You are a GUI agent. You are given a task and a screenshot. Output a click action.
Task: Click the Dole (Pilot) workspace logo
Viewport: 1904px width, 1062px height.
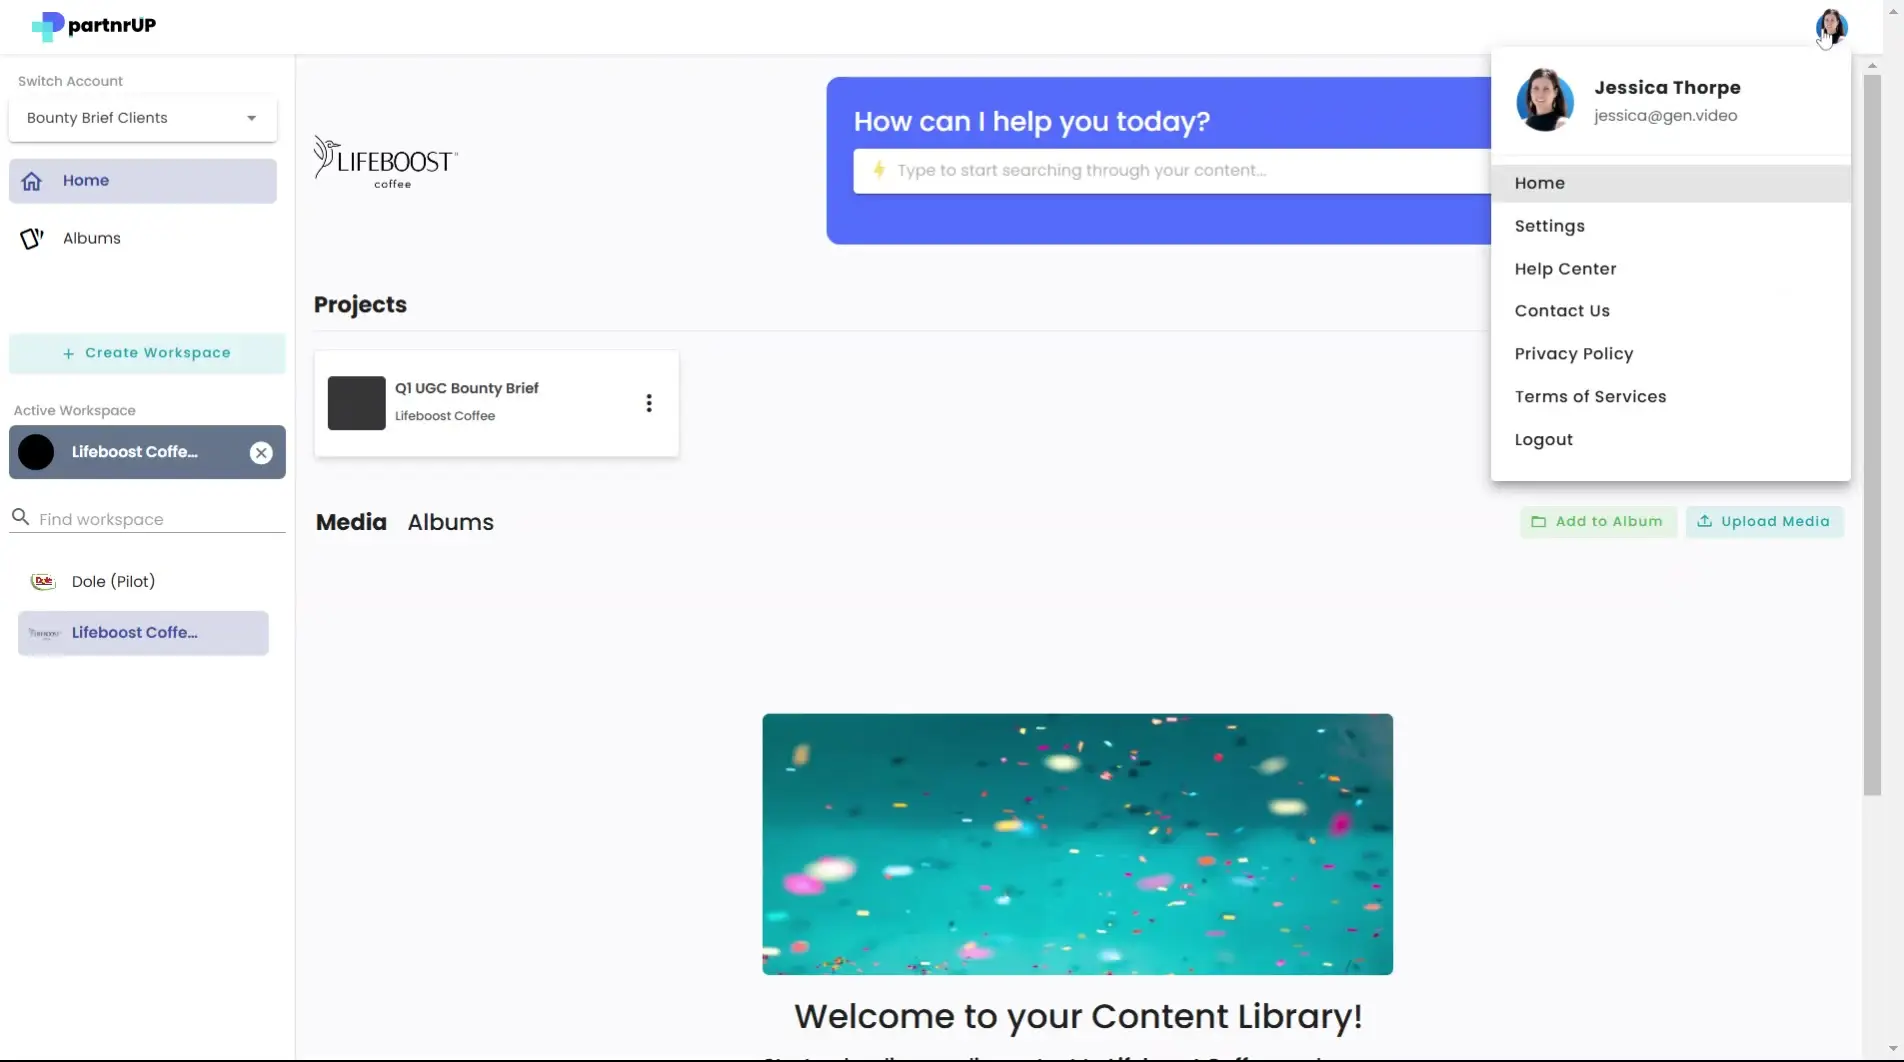(x=42, y=581)
